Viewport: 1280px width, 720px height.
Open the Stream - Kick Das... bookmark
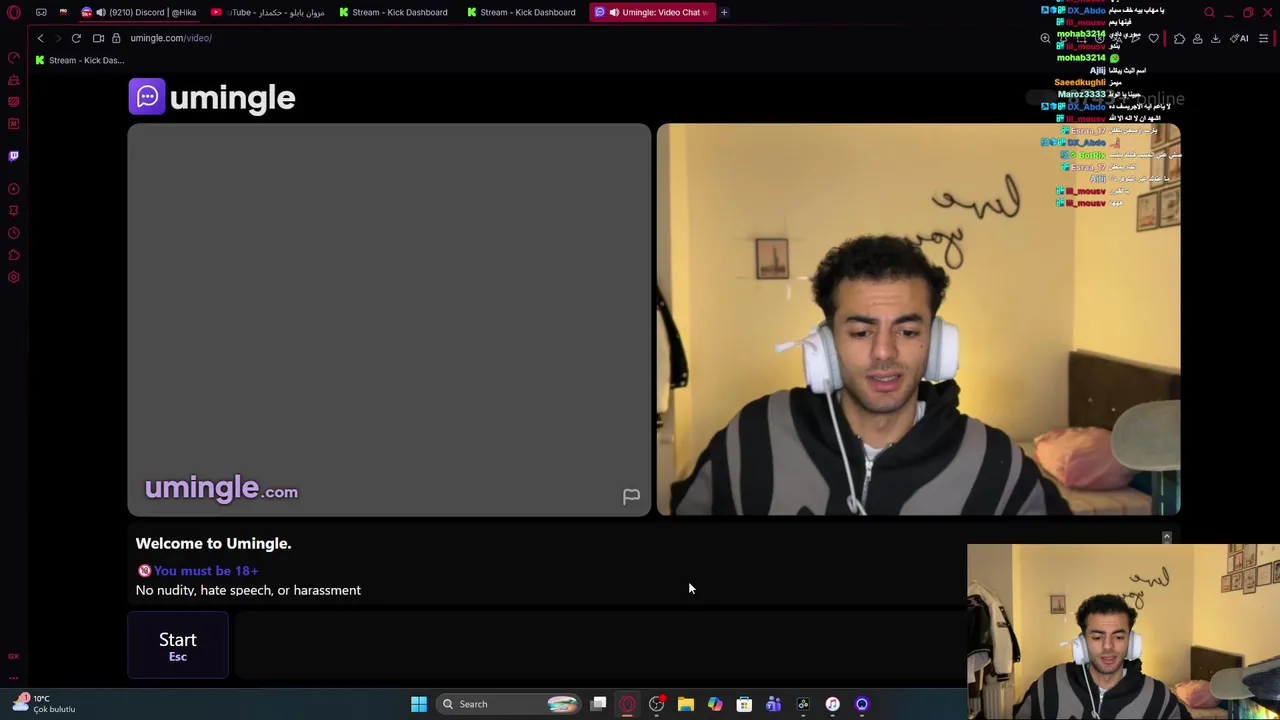pos(79,60)
